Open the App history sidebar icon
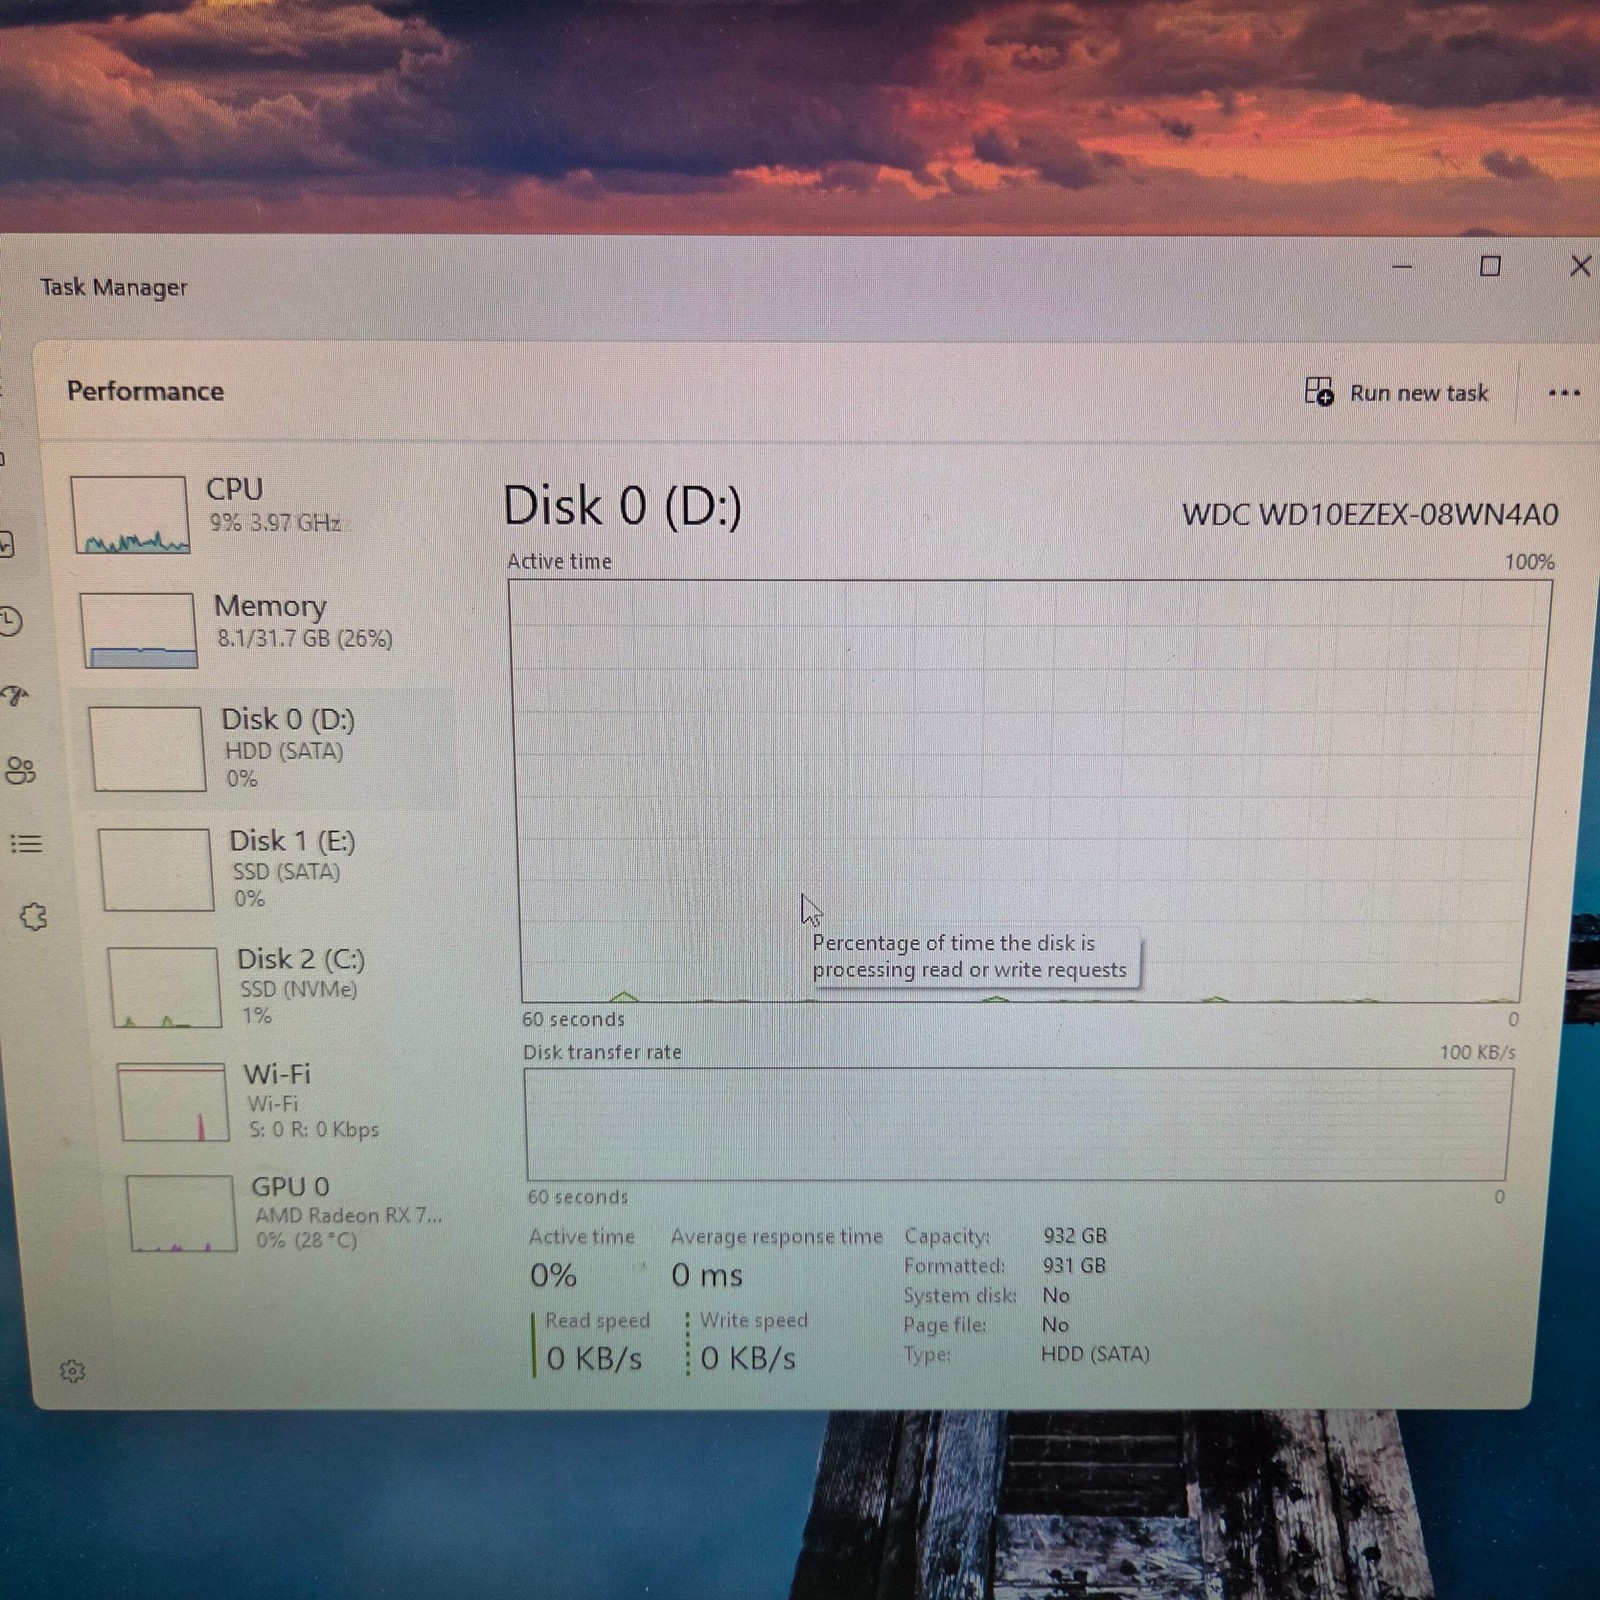 pyautogui.click(x=9, y=621)
